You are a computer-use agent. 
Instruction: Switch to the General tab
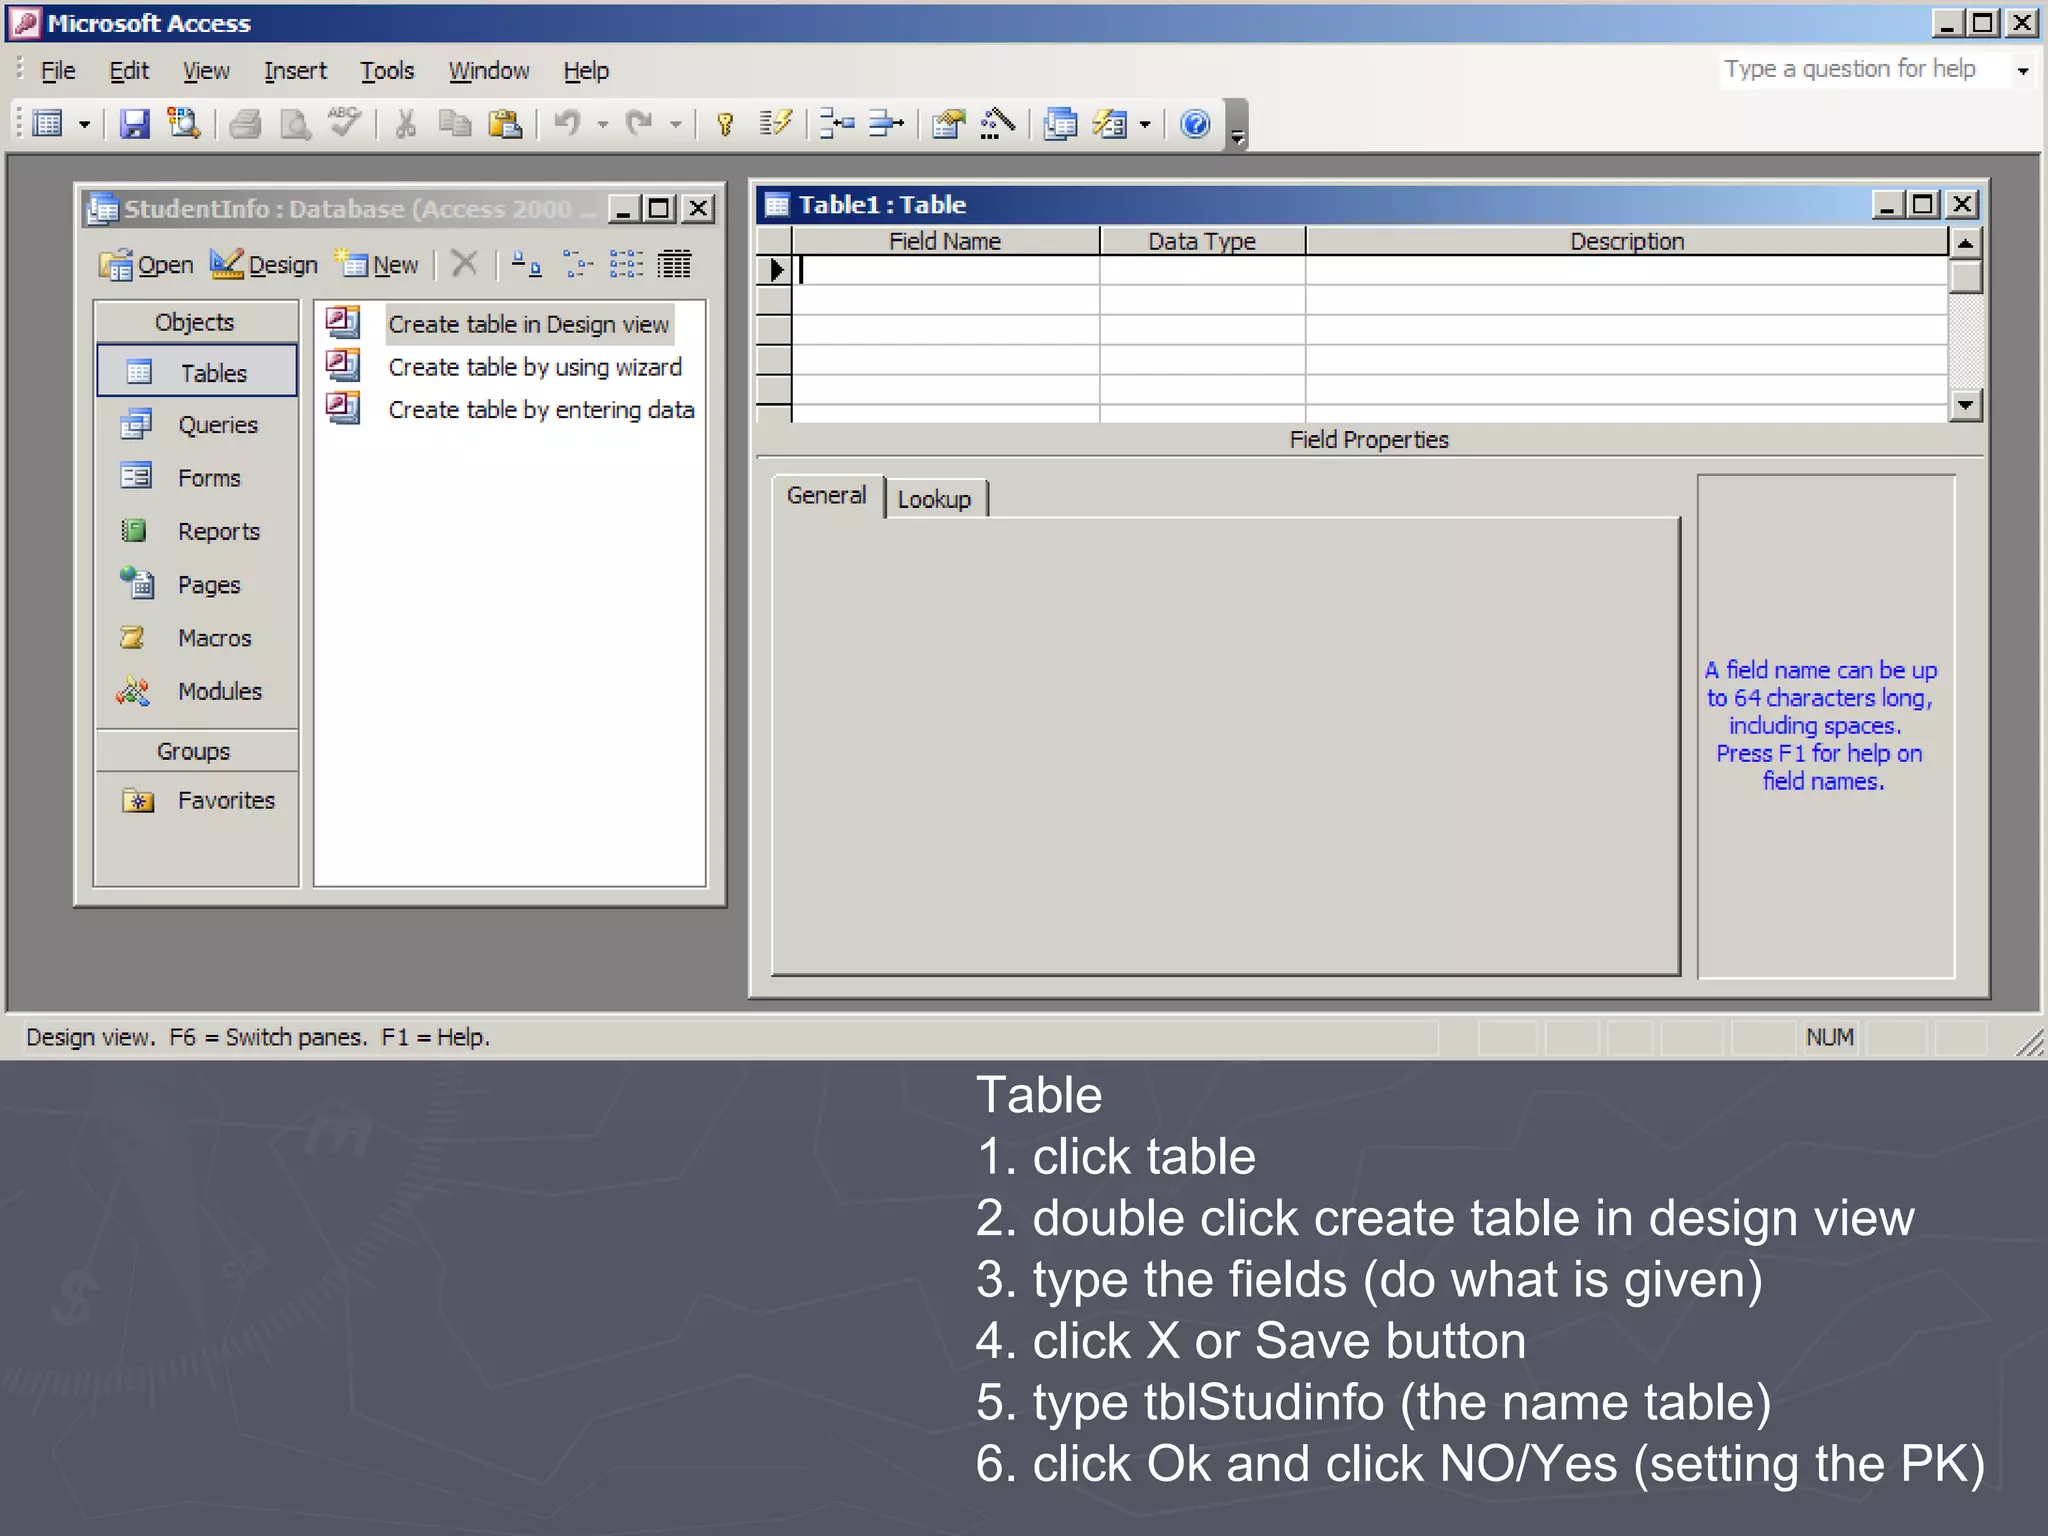tap(826, 495)
